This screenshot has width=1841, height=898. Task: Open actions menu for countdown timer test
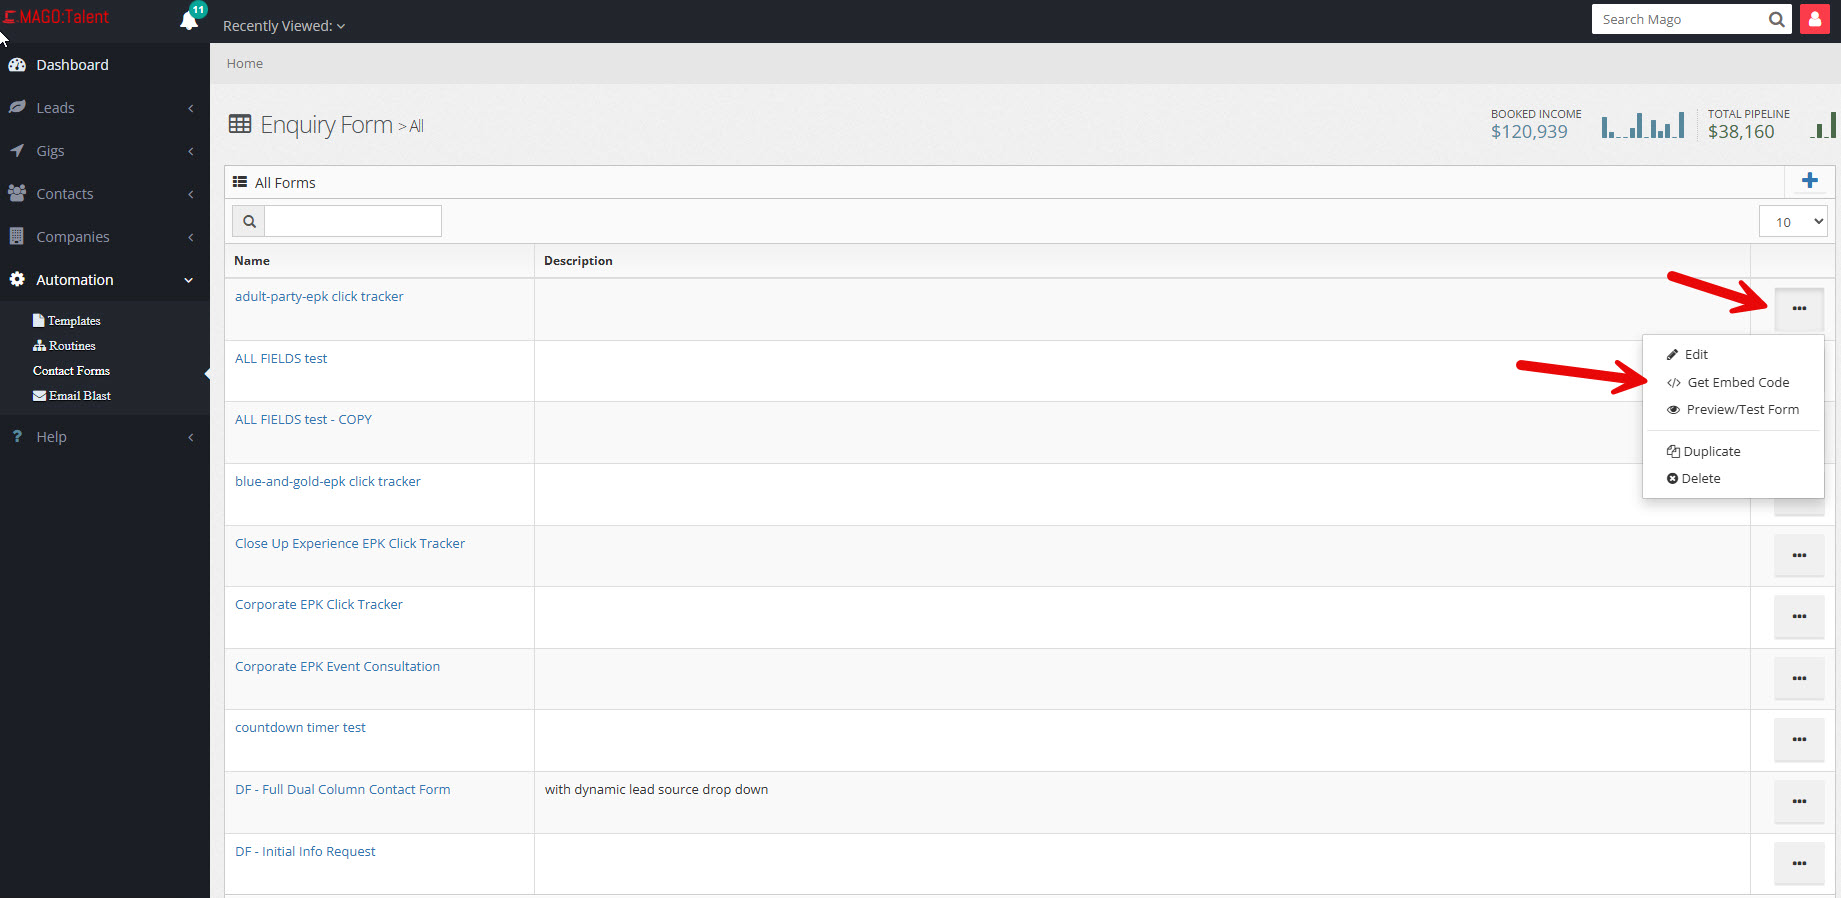[1799, 740]
